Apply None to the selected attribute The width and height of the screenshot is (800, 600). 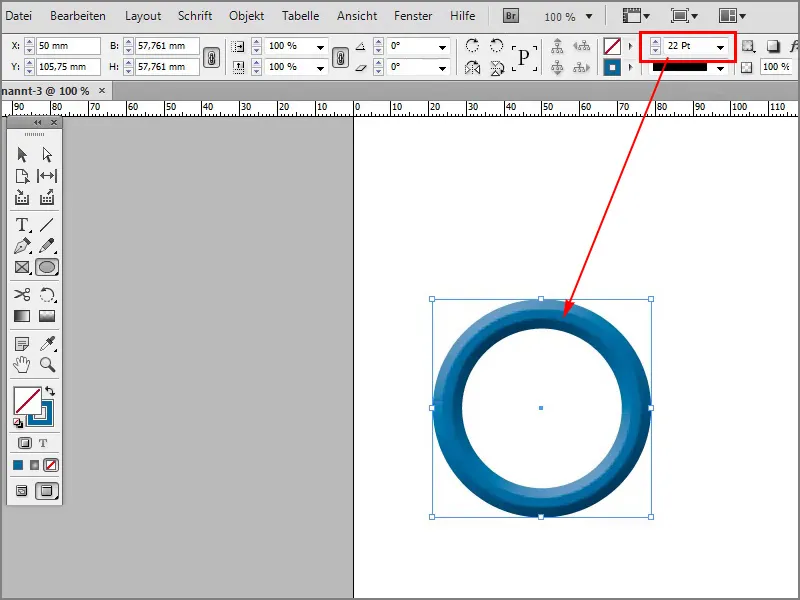click(51, 465)
